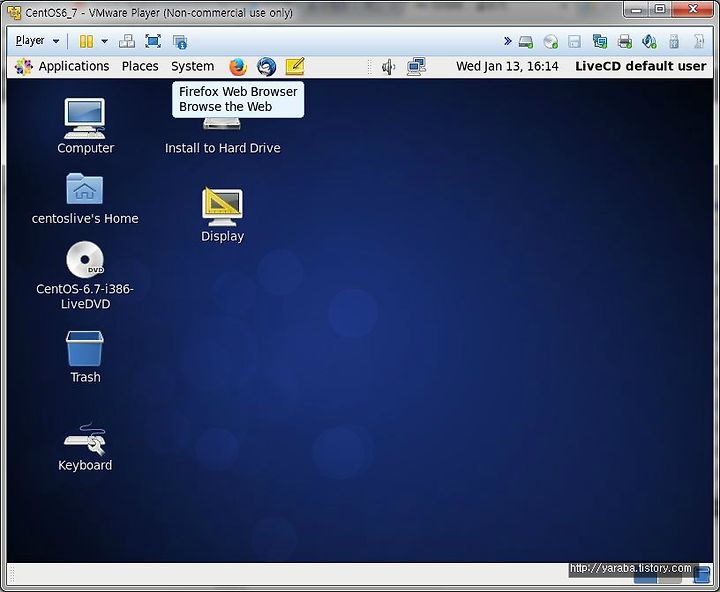Open the Places menu
Viewport: 720px width, 592px height.
pos(140,66)
